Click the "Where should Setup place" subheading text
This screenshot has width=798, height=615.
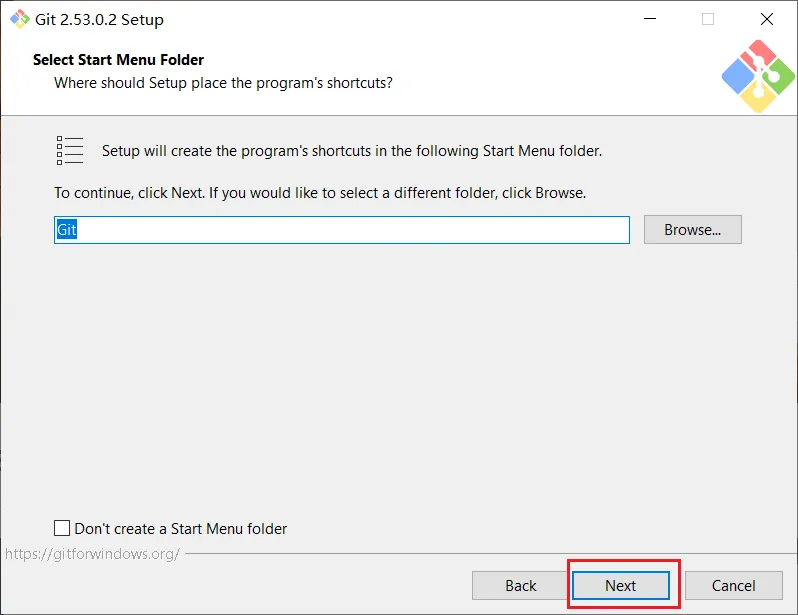(223, 82)
